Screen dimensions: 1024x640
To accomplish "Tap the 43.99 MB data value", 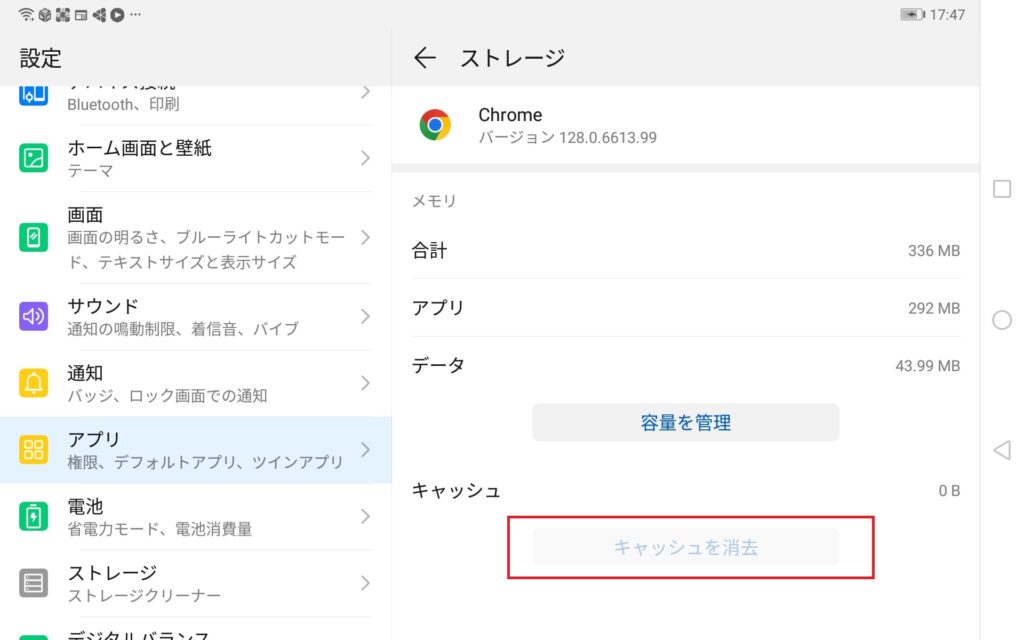I will (927, 366).
